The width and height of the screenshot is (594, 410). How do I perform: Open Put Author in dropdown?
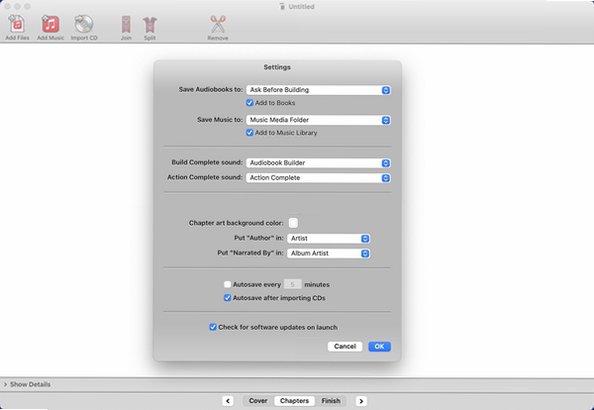click(328, 238)
